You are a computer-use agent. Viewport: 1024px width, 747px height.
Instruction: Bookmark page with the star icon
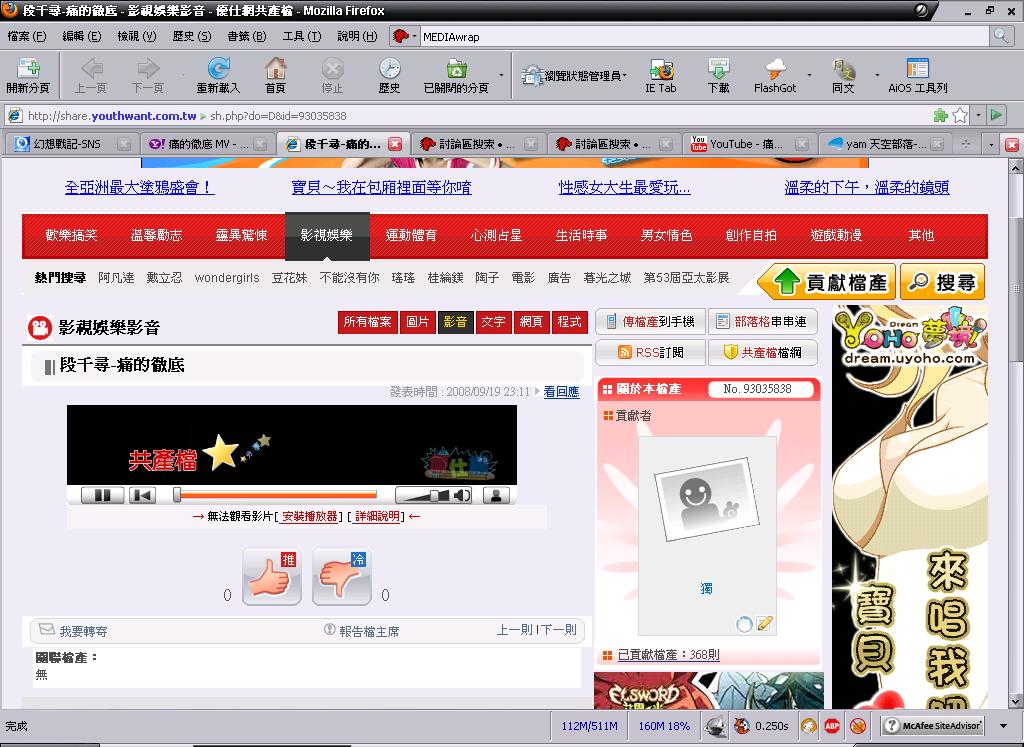click(x=959, y=116)
